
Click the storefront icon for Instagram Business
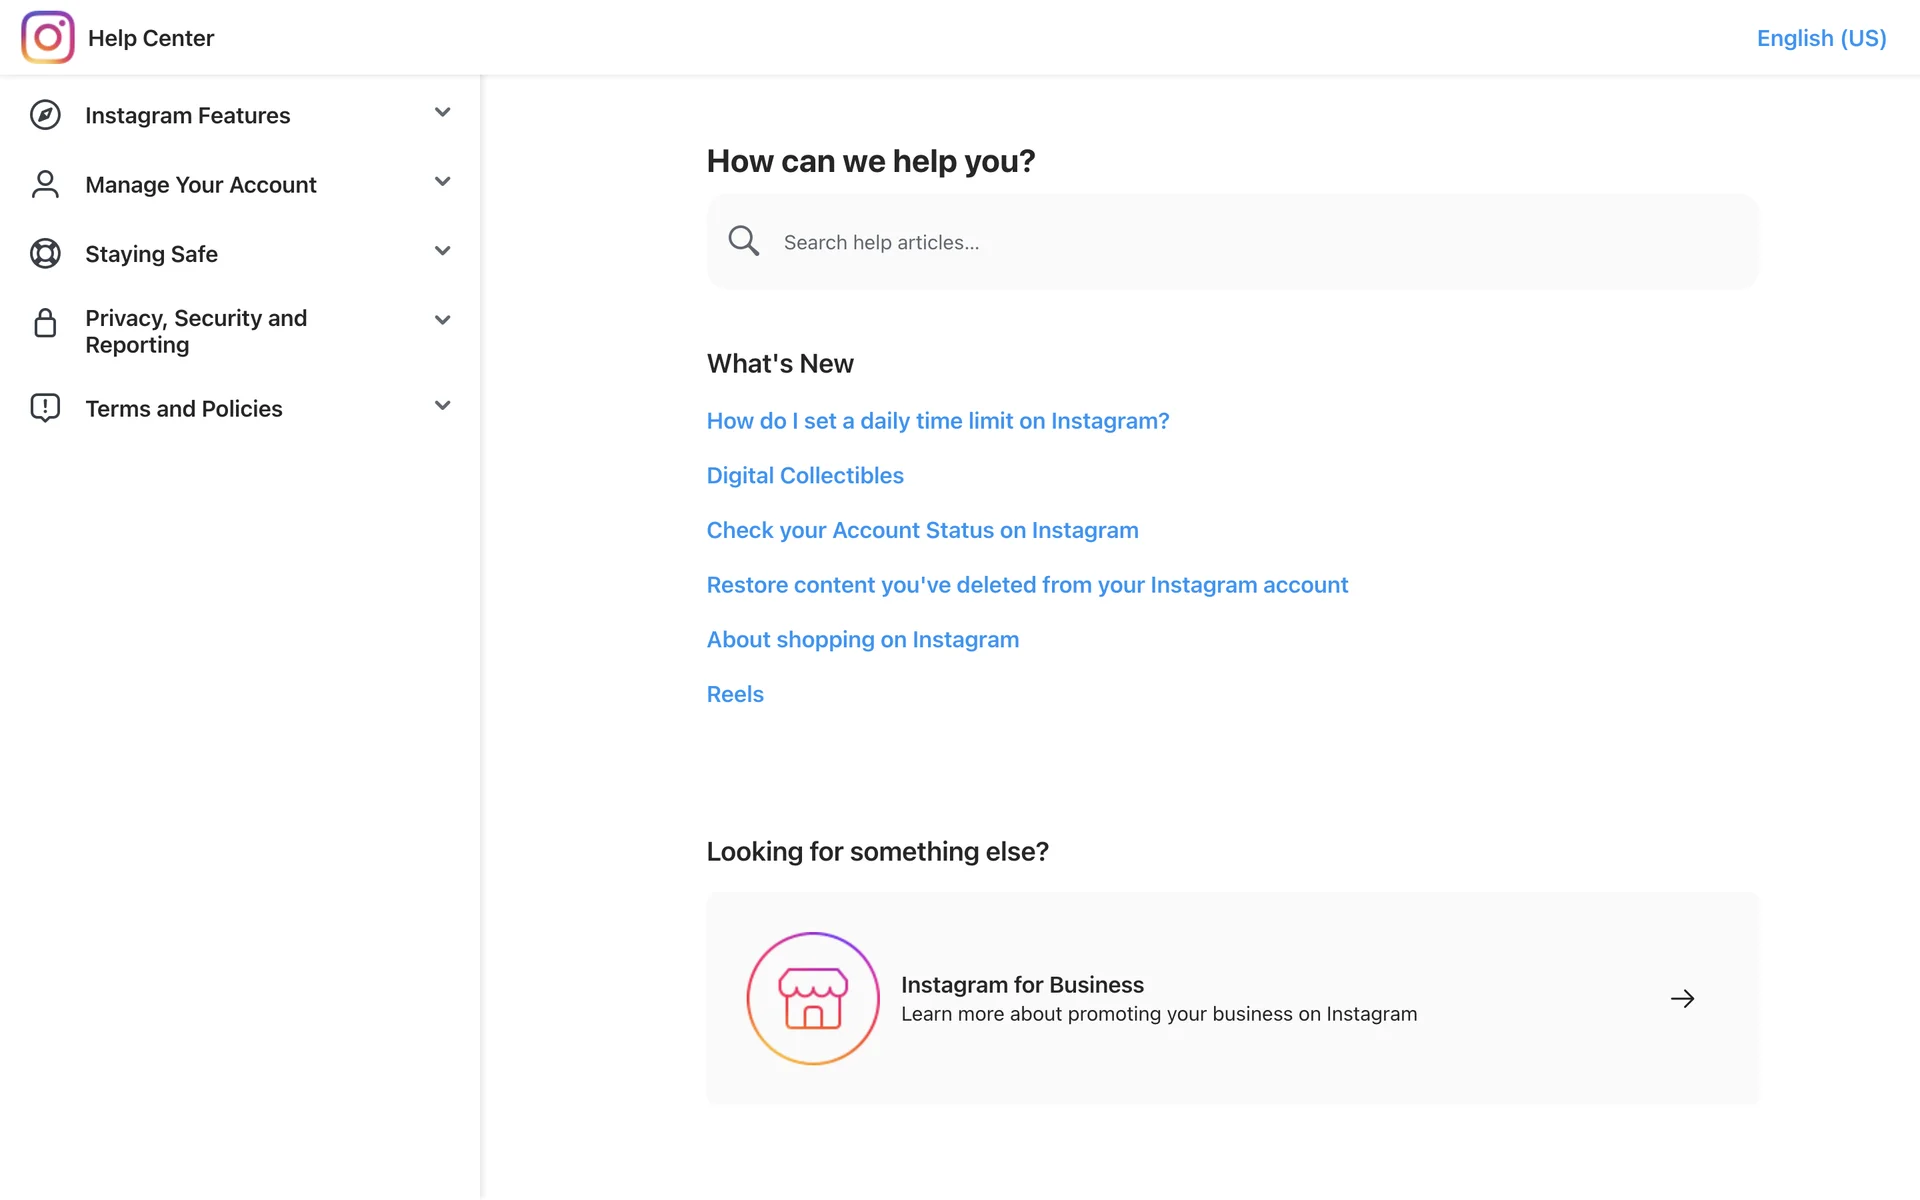813,998
